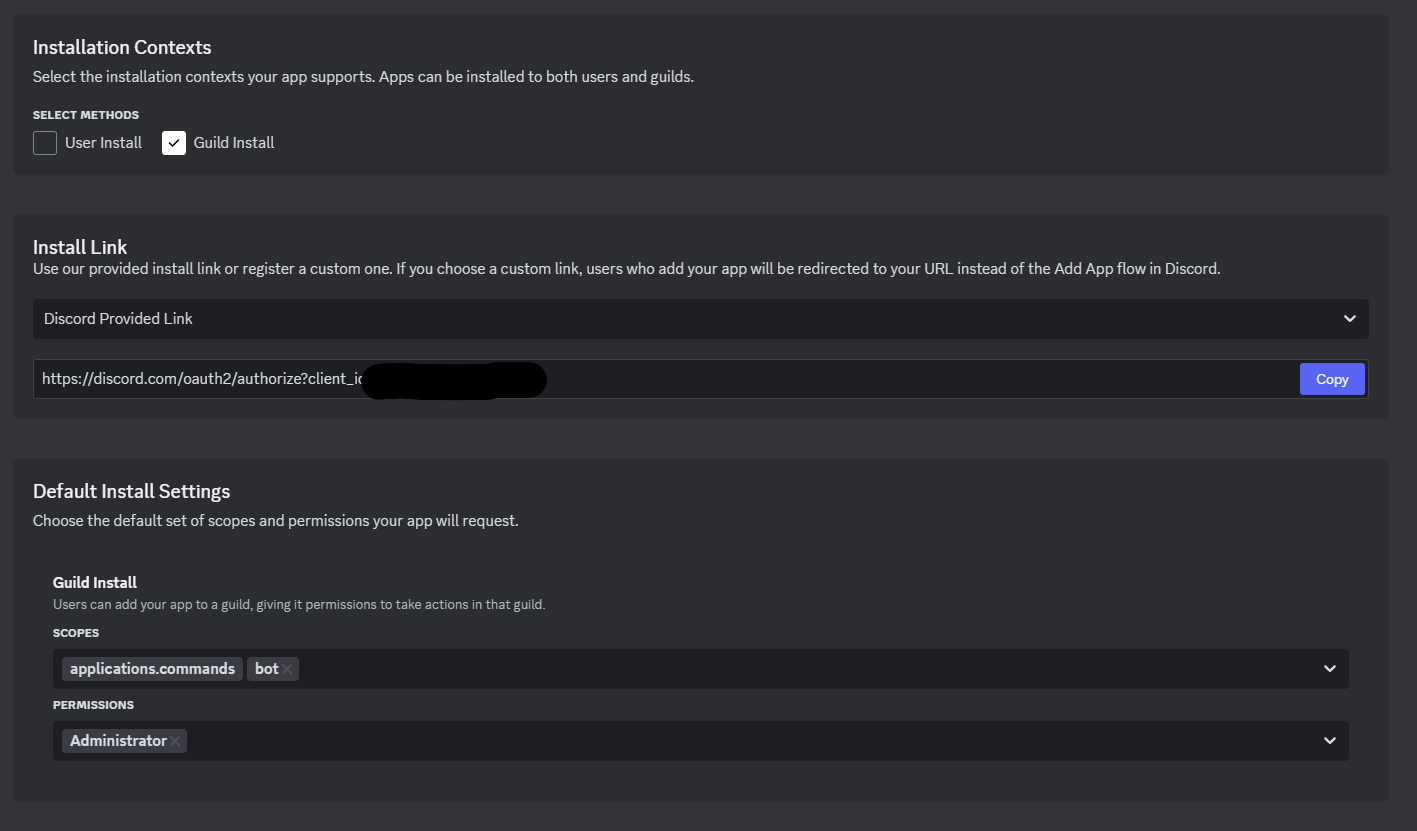Click the bot scope tag label
This screenshot has height=831, width=1417.
click(x=266, y=669)
